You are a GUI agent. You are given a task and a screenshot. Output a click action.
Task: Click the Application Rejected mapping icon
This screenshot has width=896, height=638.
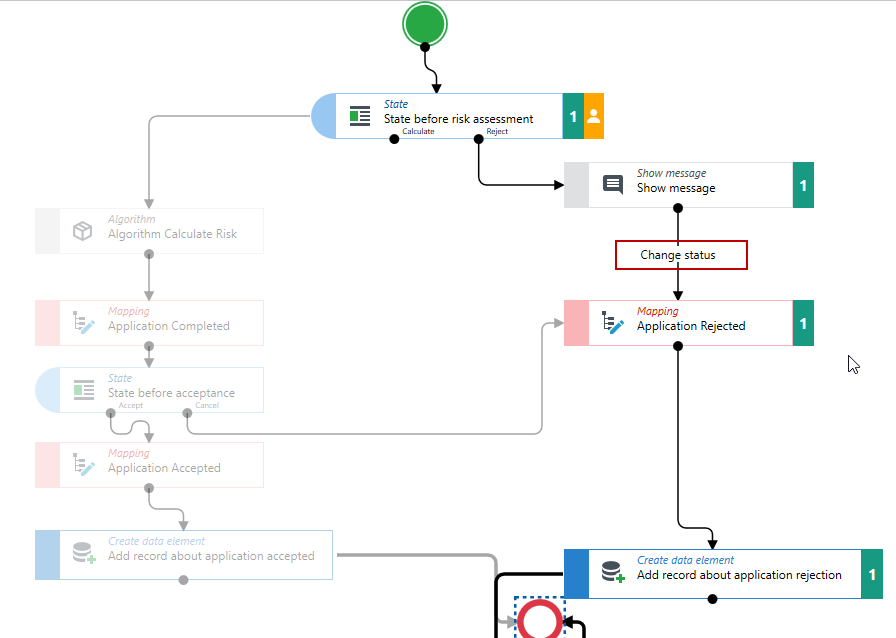point(613,322)
